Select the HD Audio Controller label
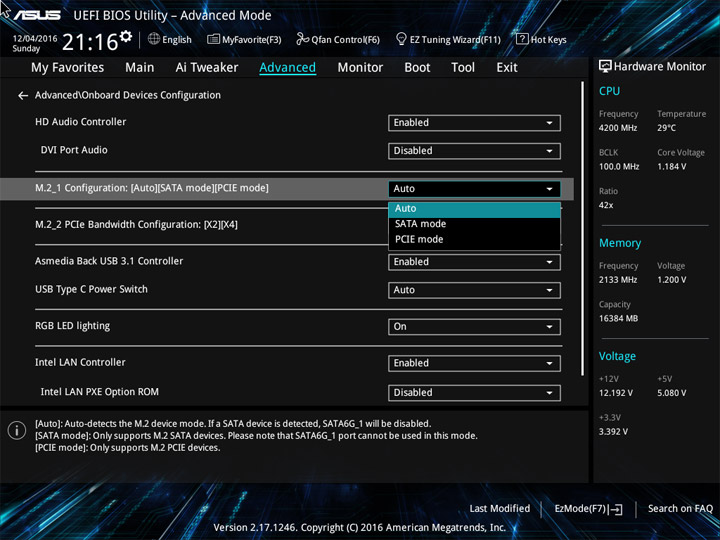Screen dimensions: 720x540 pyautogui.click(x=81, y=122)
